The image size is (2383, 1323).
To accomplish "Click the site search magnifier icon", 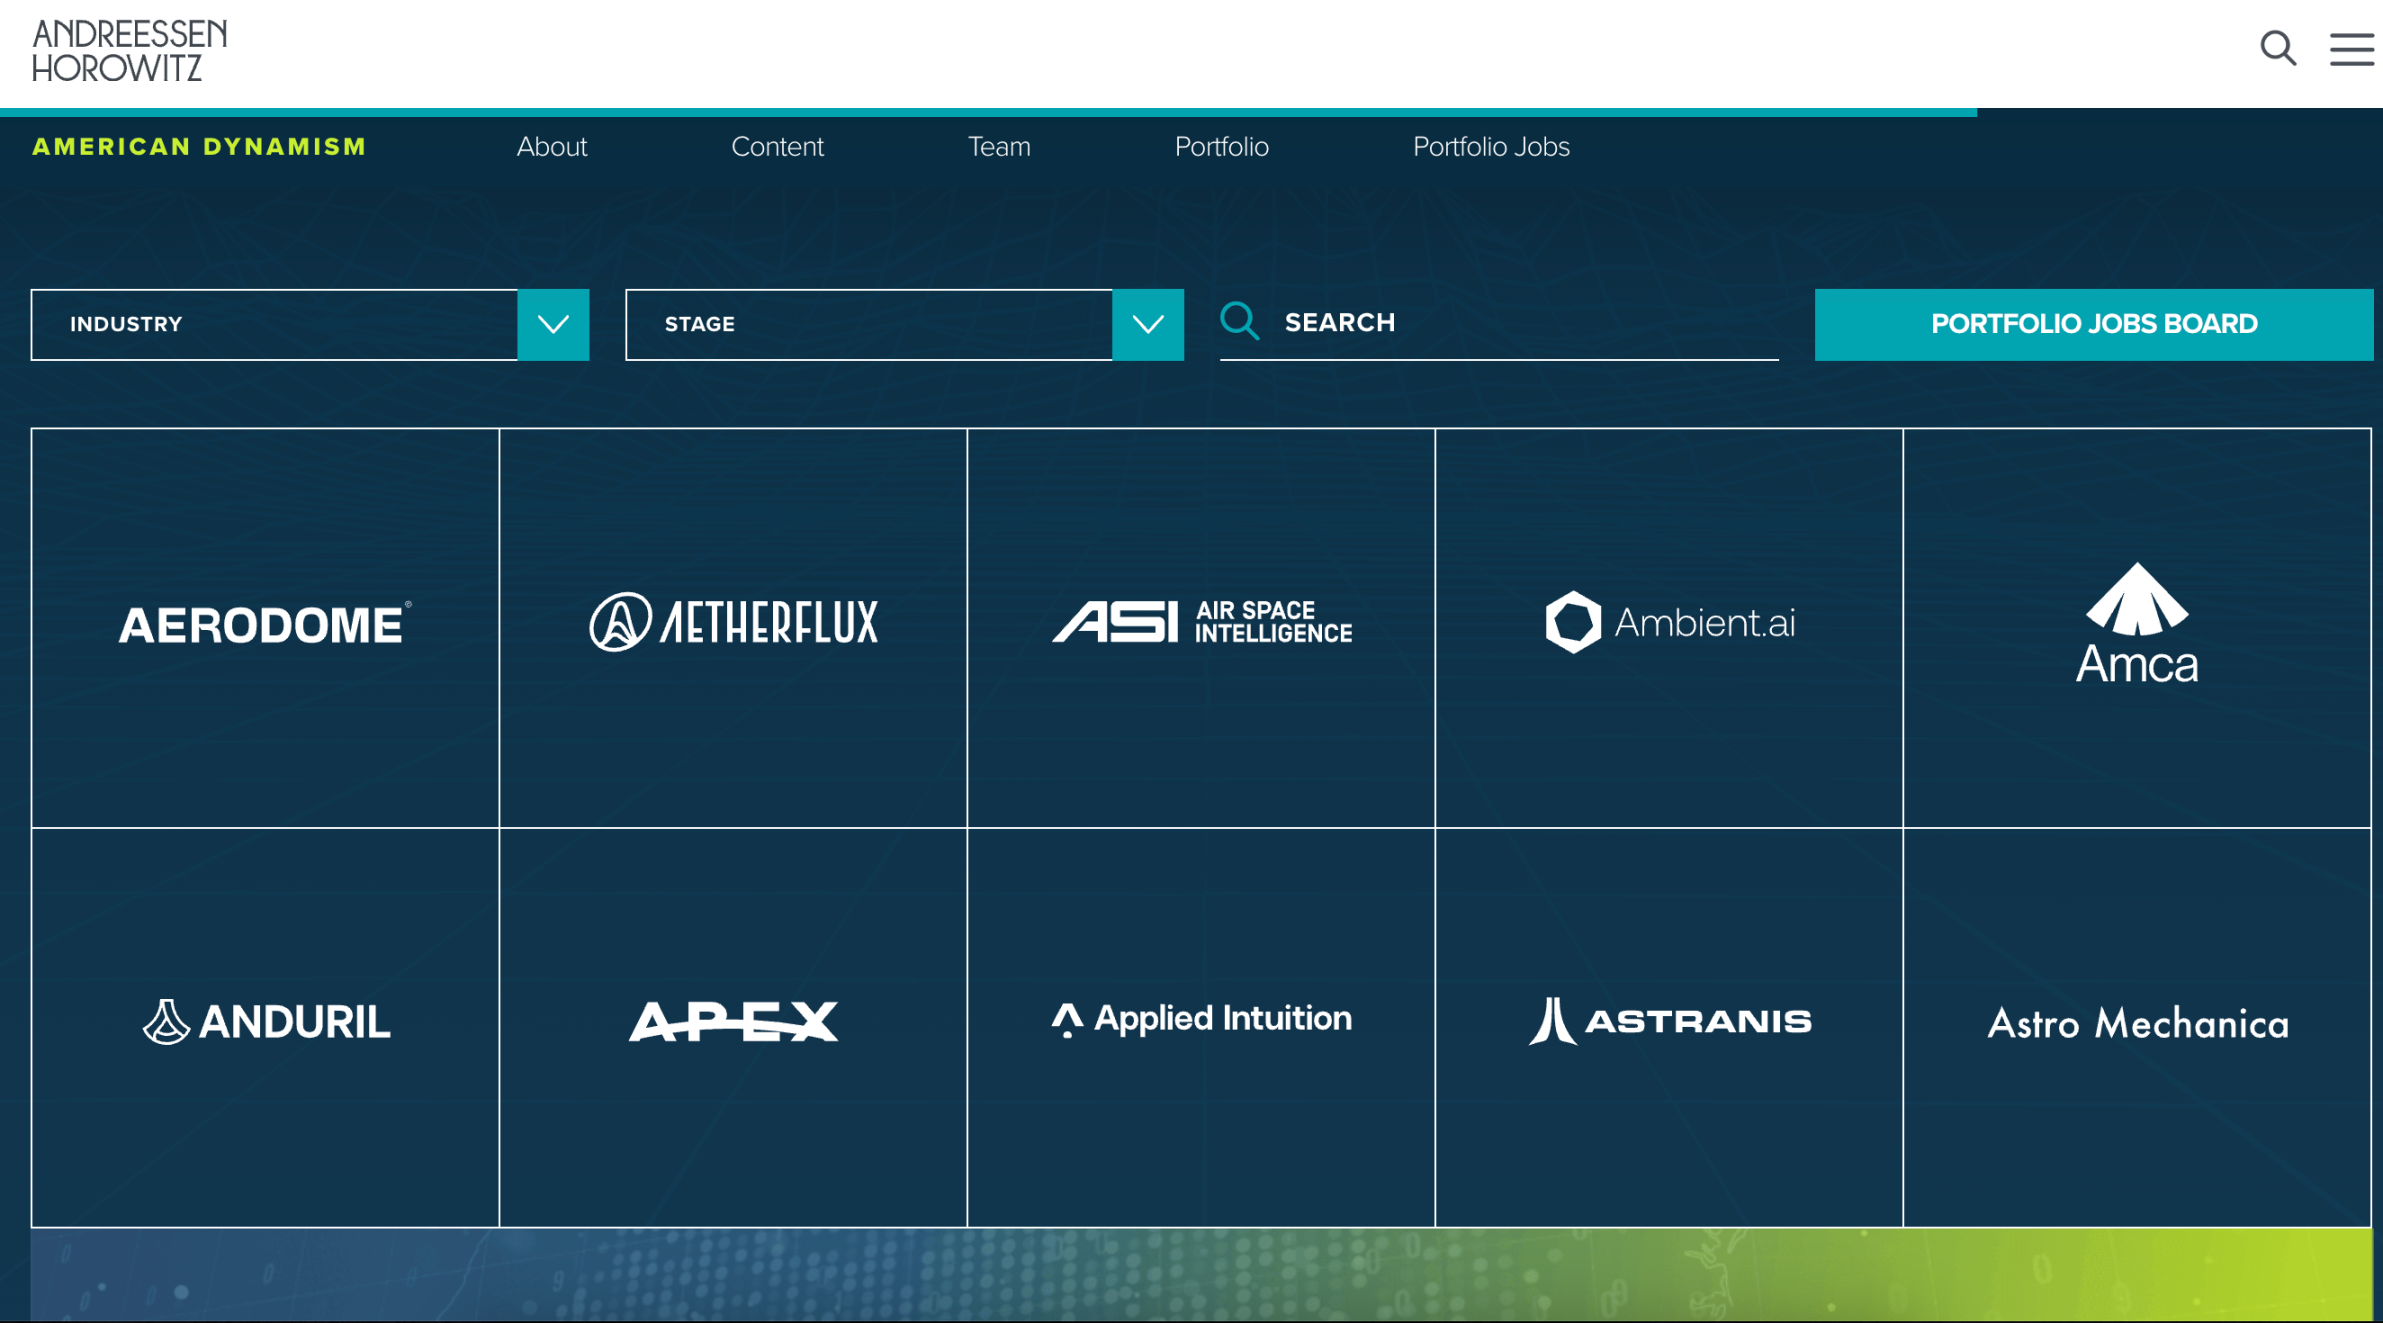I will point(2277,48).
